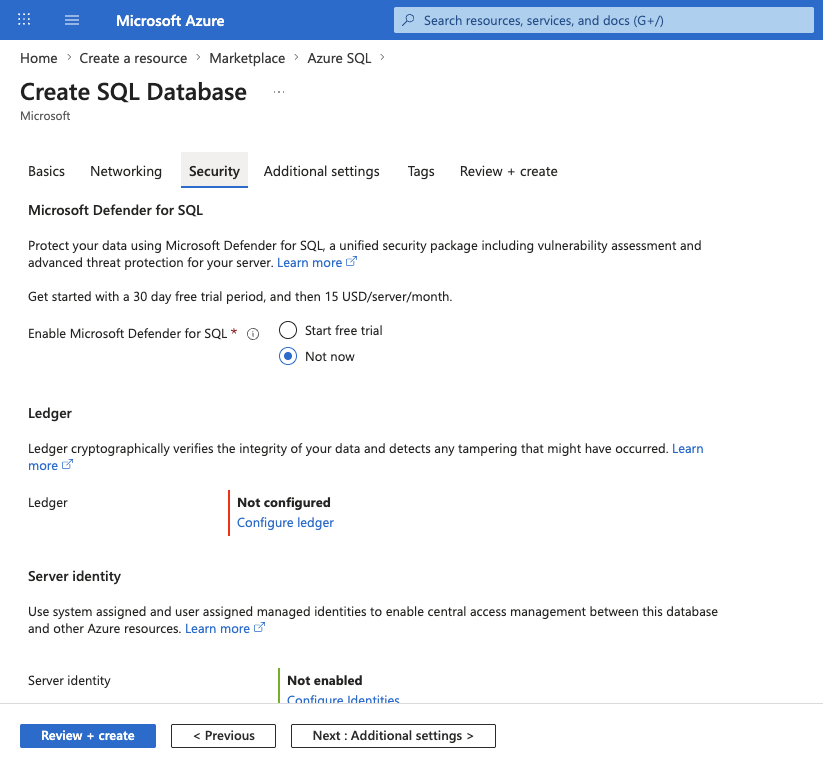Select the Security tab
The image size is (823, 768).
pos(214,171)
